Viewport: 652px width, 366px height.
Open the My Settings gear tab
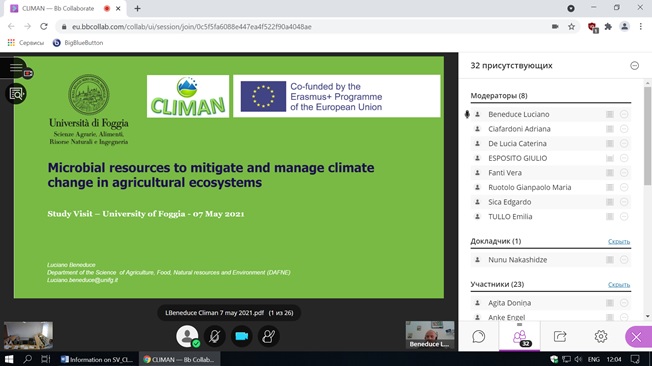pyautogui.click(x=600, y=336)
